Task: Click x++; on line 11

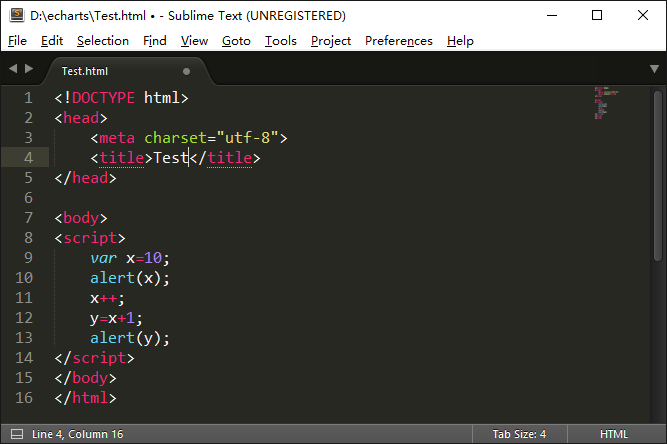Action: [x=107, y=298]
